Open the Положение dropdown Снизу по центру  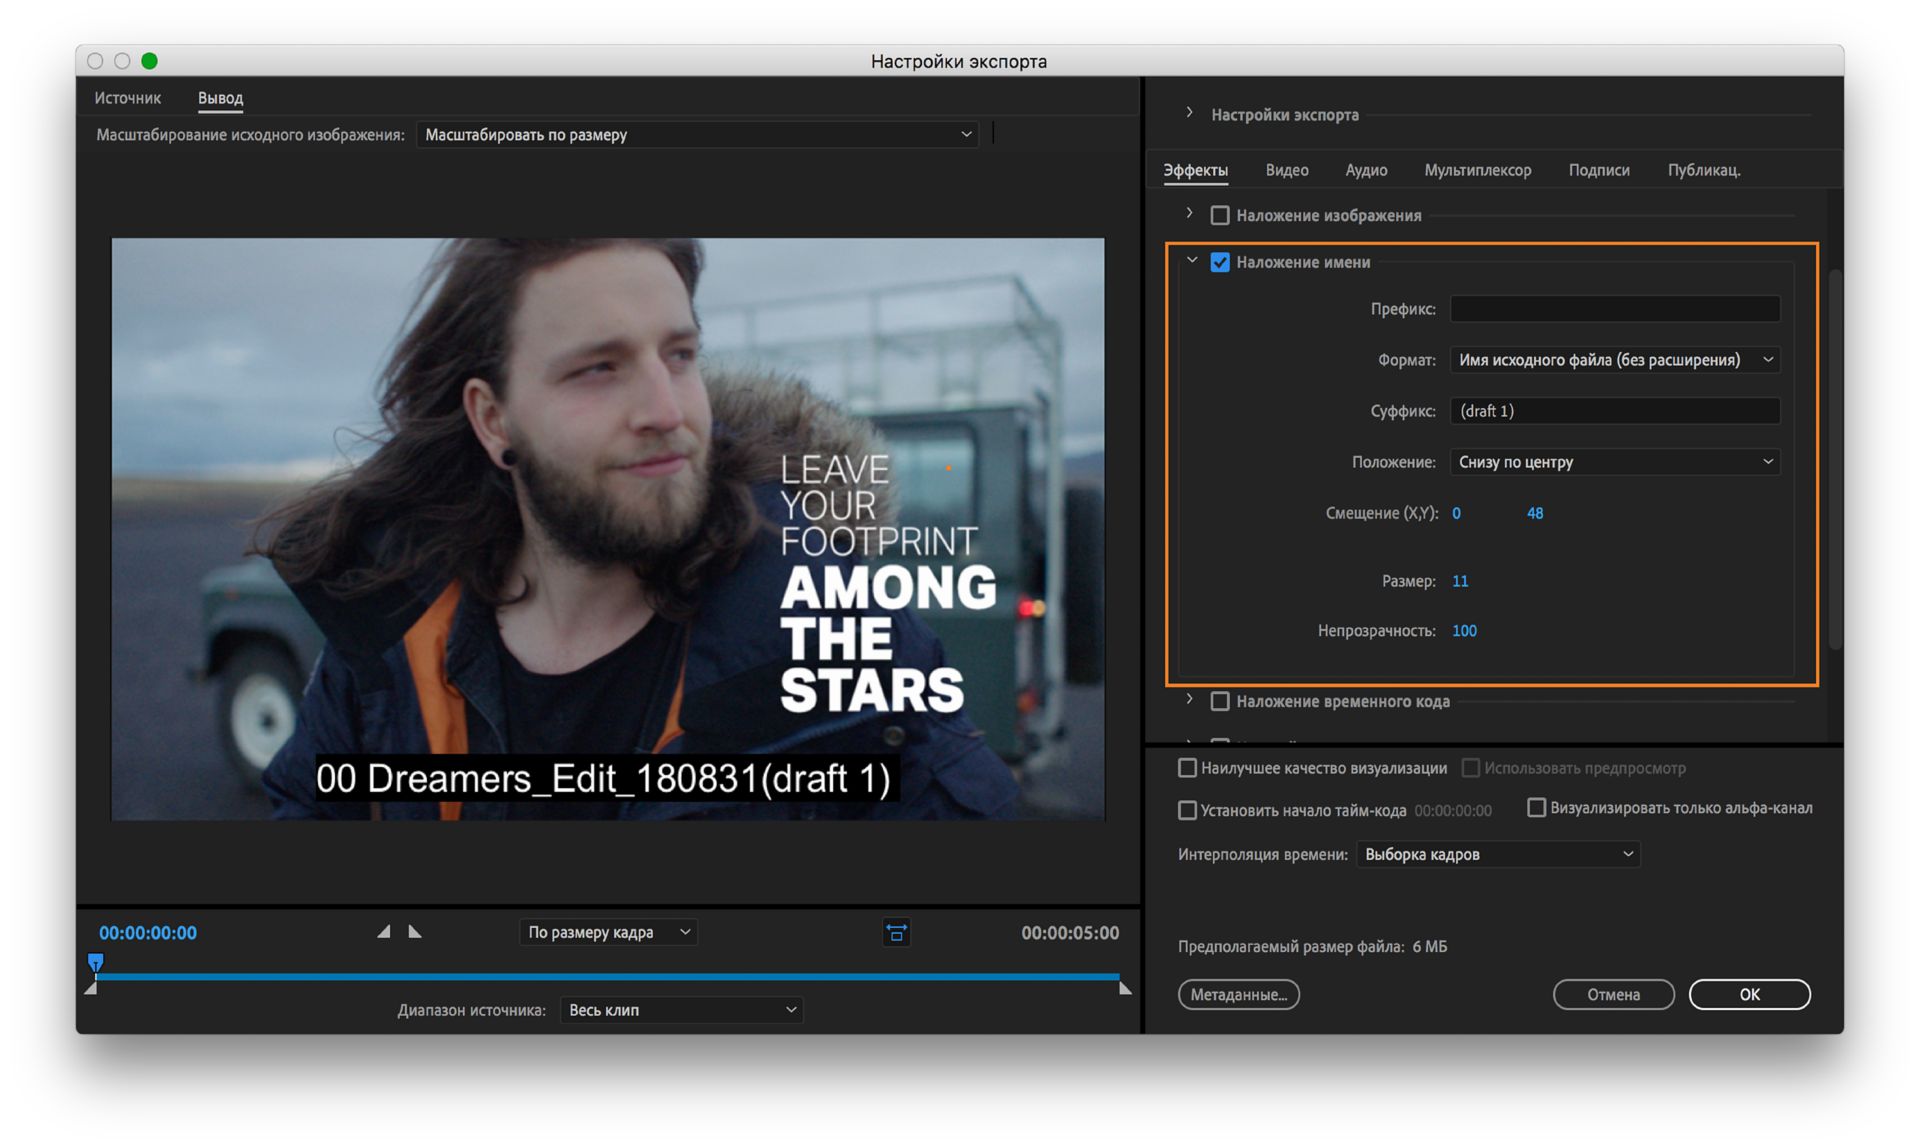click(x=1614, y=462)
